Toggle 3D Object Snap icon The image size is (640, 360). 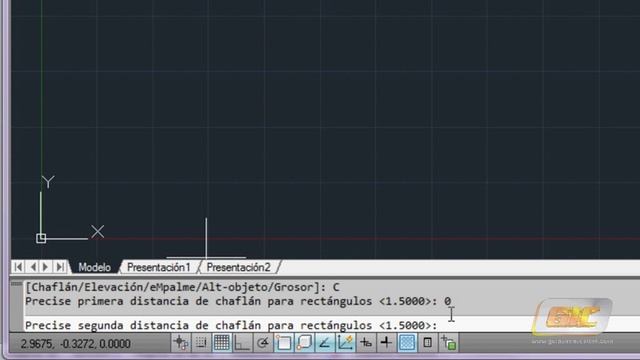[304, 342]
